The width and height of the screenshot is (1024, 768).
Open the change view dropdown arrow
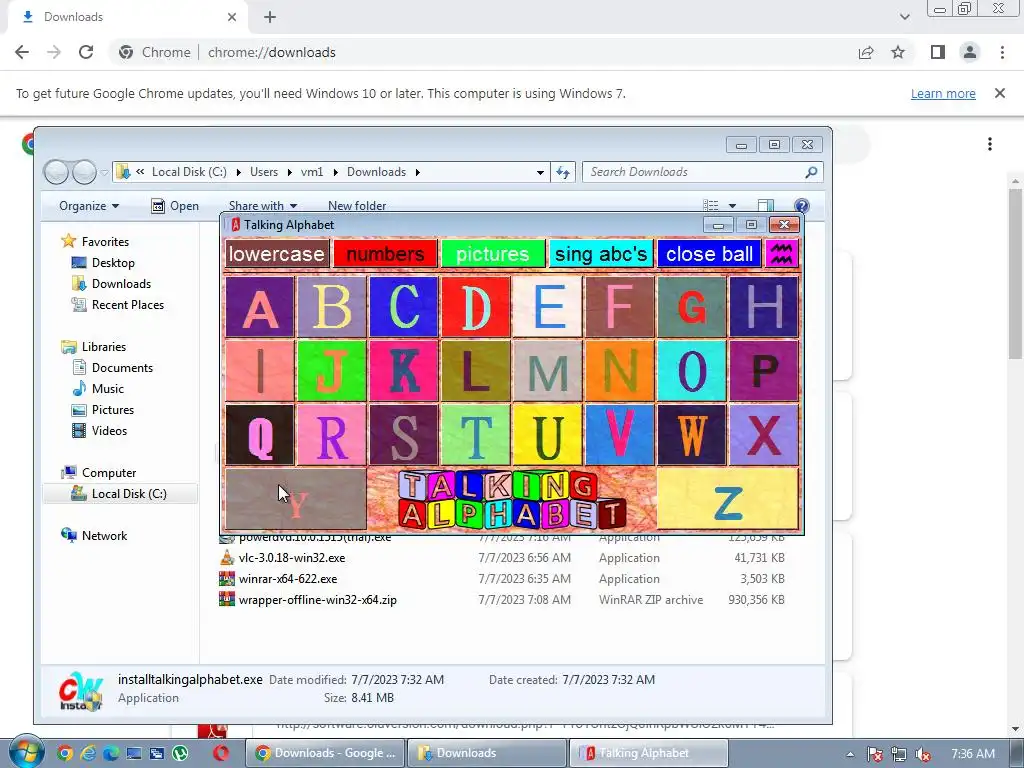(x=732, y=206)
